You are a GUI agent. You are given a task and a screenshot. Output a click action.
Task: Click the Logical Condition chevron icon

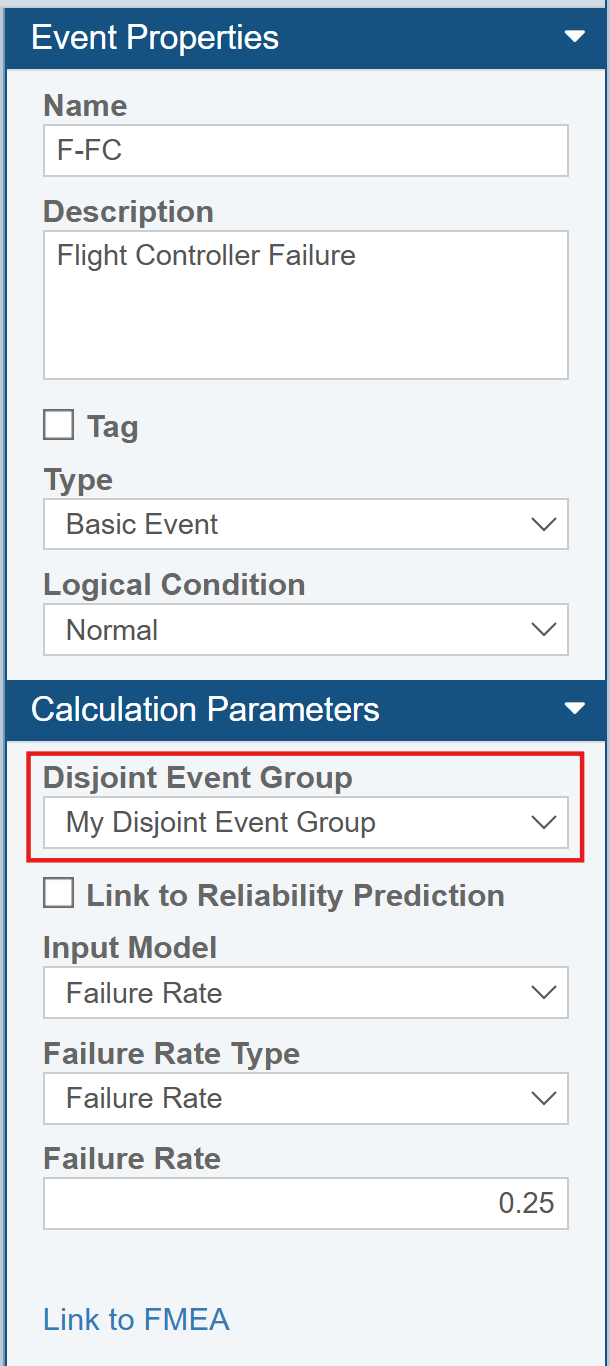(543, 630)
